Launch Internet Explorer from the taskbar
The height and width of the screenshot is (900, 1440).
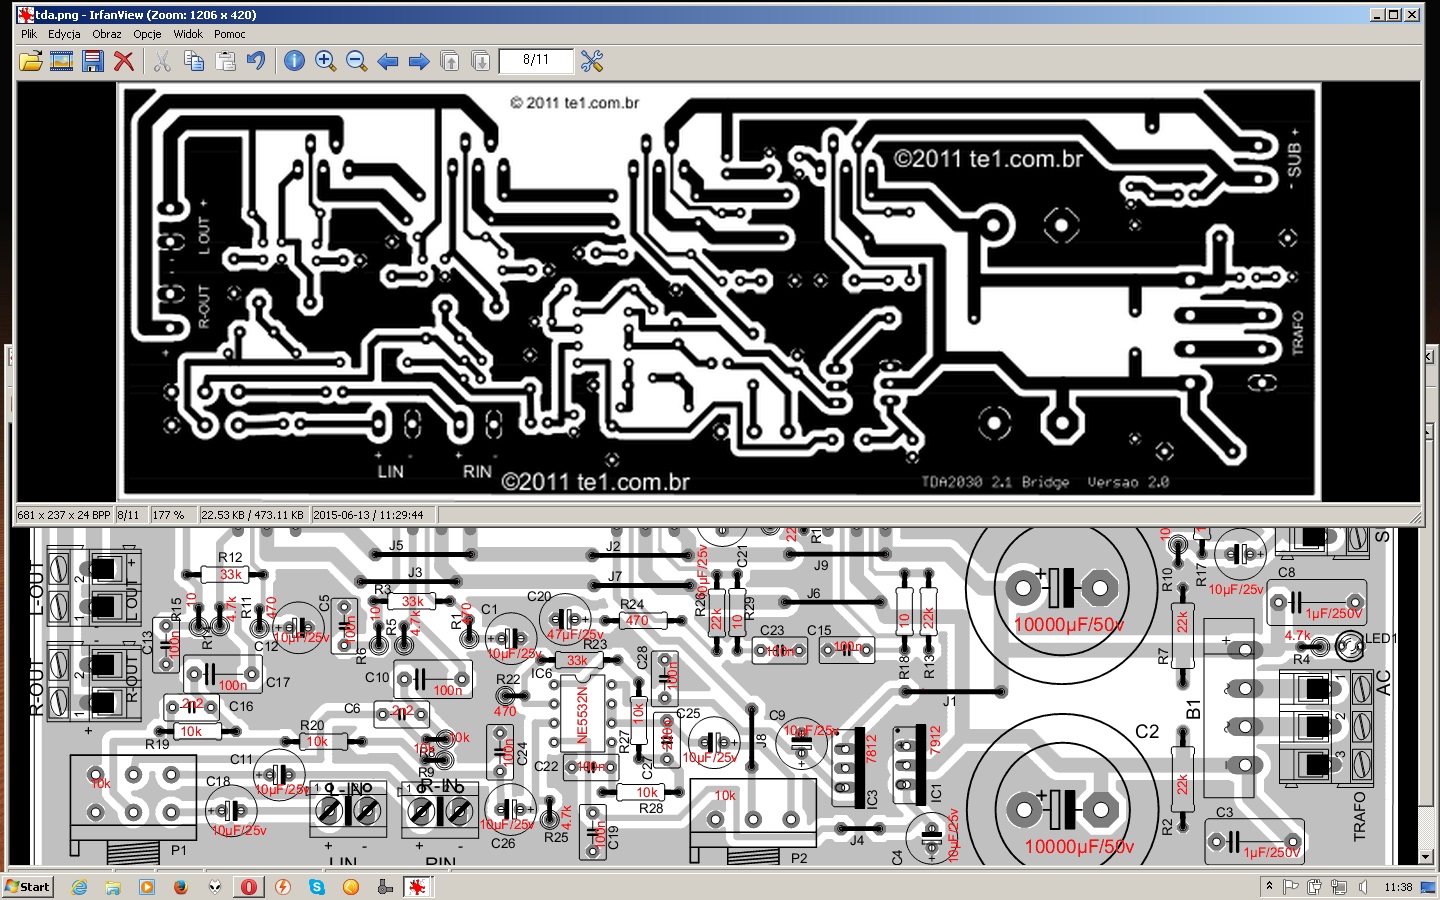click(80, 887)
